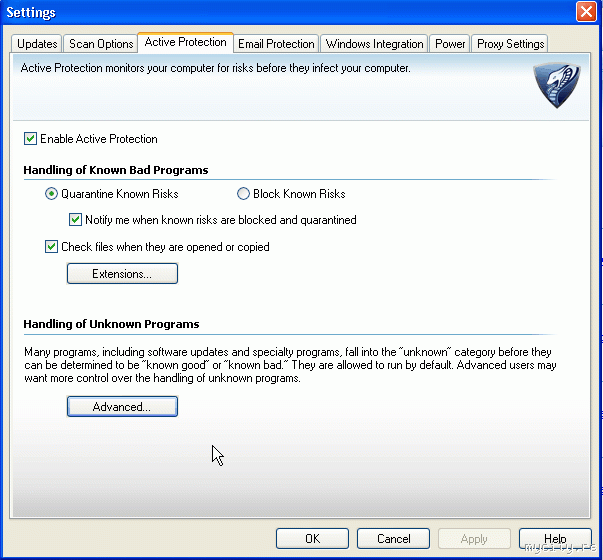Open Help for these settings
Viewport: 603px width, 560px height.
(555, 539)
